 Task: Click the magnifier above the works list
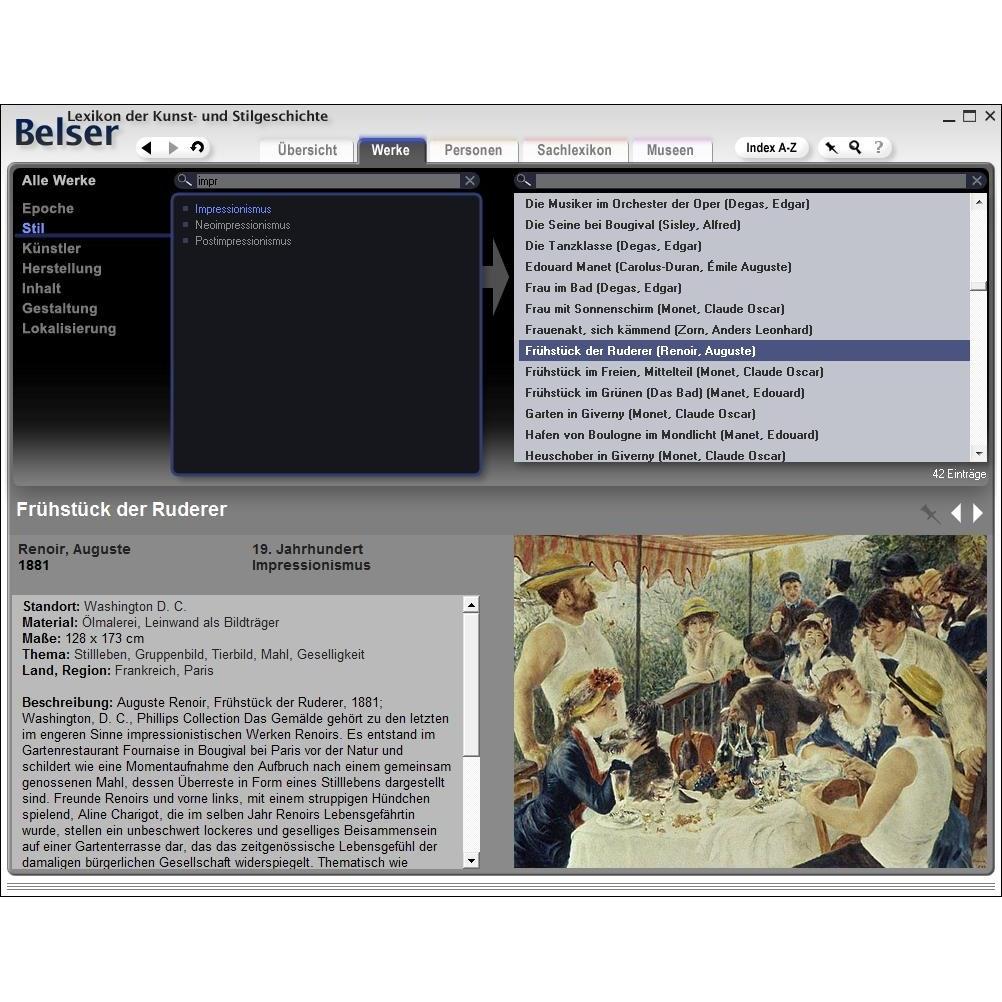tap(524, 181)
